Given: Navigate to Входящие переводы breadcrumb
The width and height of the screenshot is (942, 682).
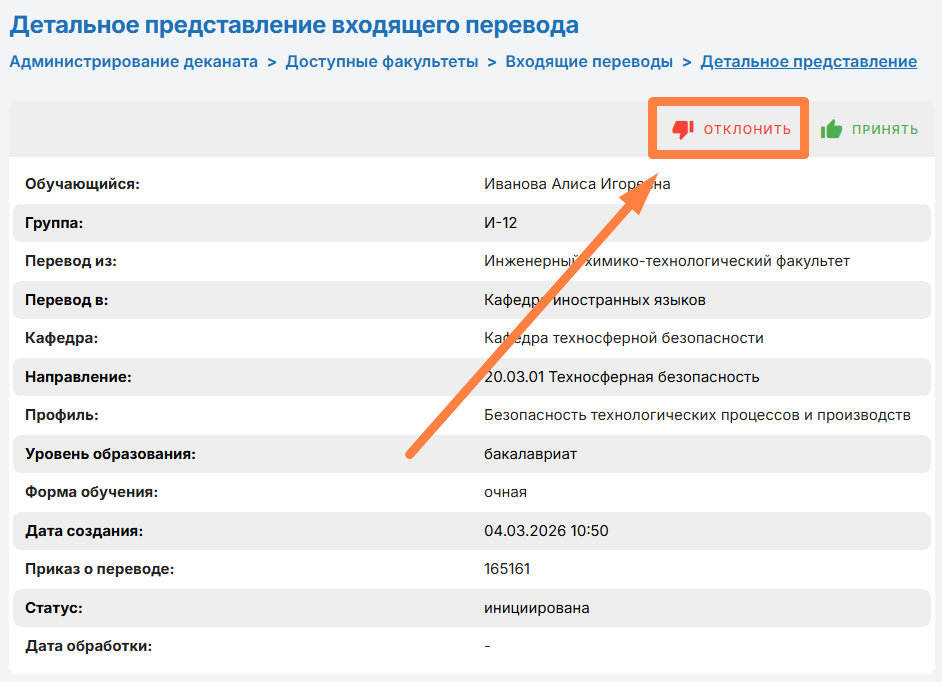Looking at the screenshot, I should (x=589, y=62).
